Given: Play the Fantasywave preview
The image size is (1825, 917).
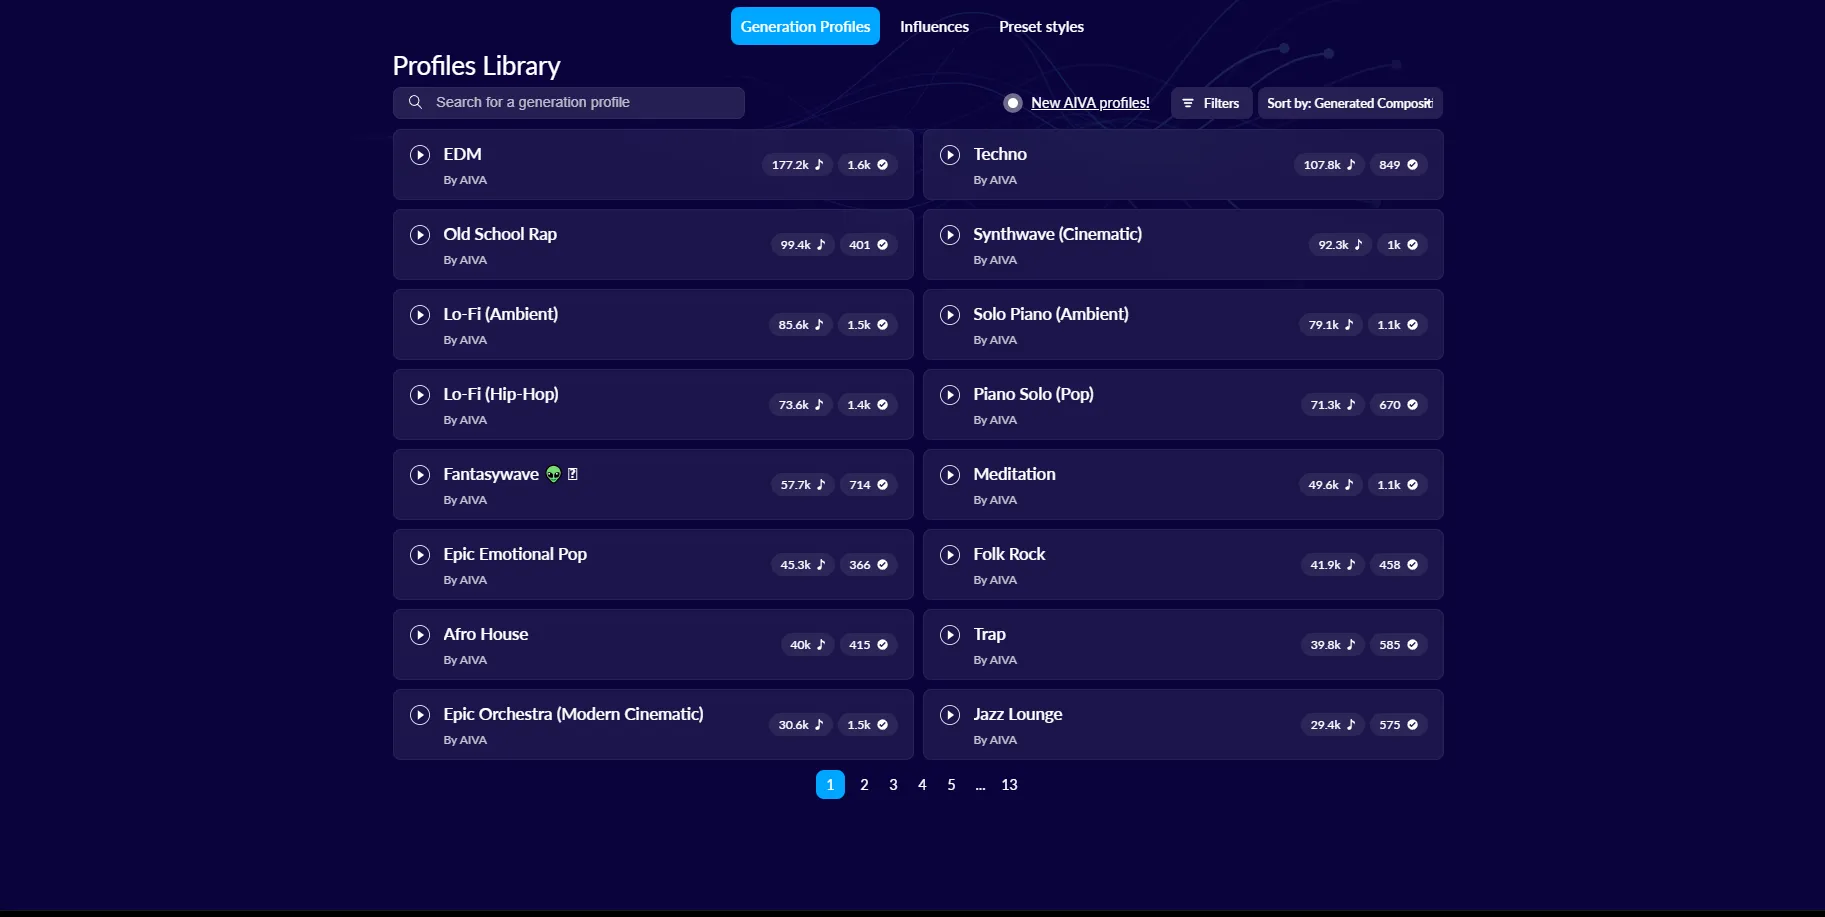Looking at the screenshot, I should coord(420,475).
